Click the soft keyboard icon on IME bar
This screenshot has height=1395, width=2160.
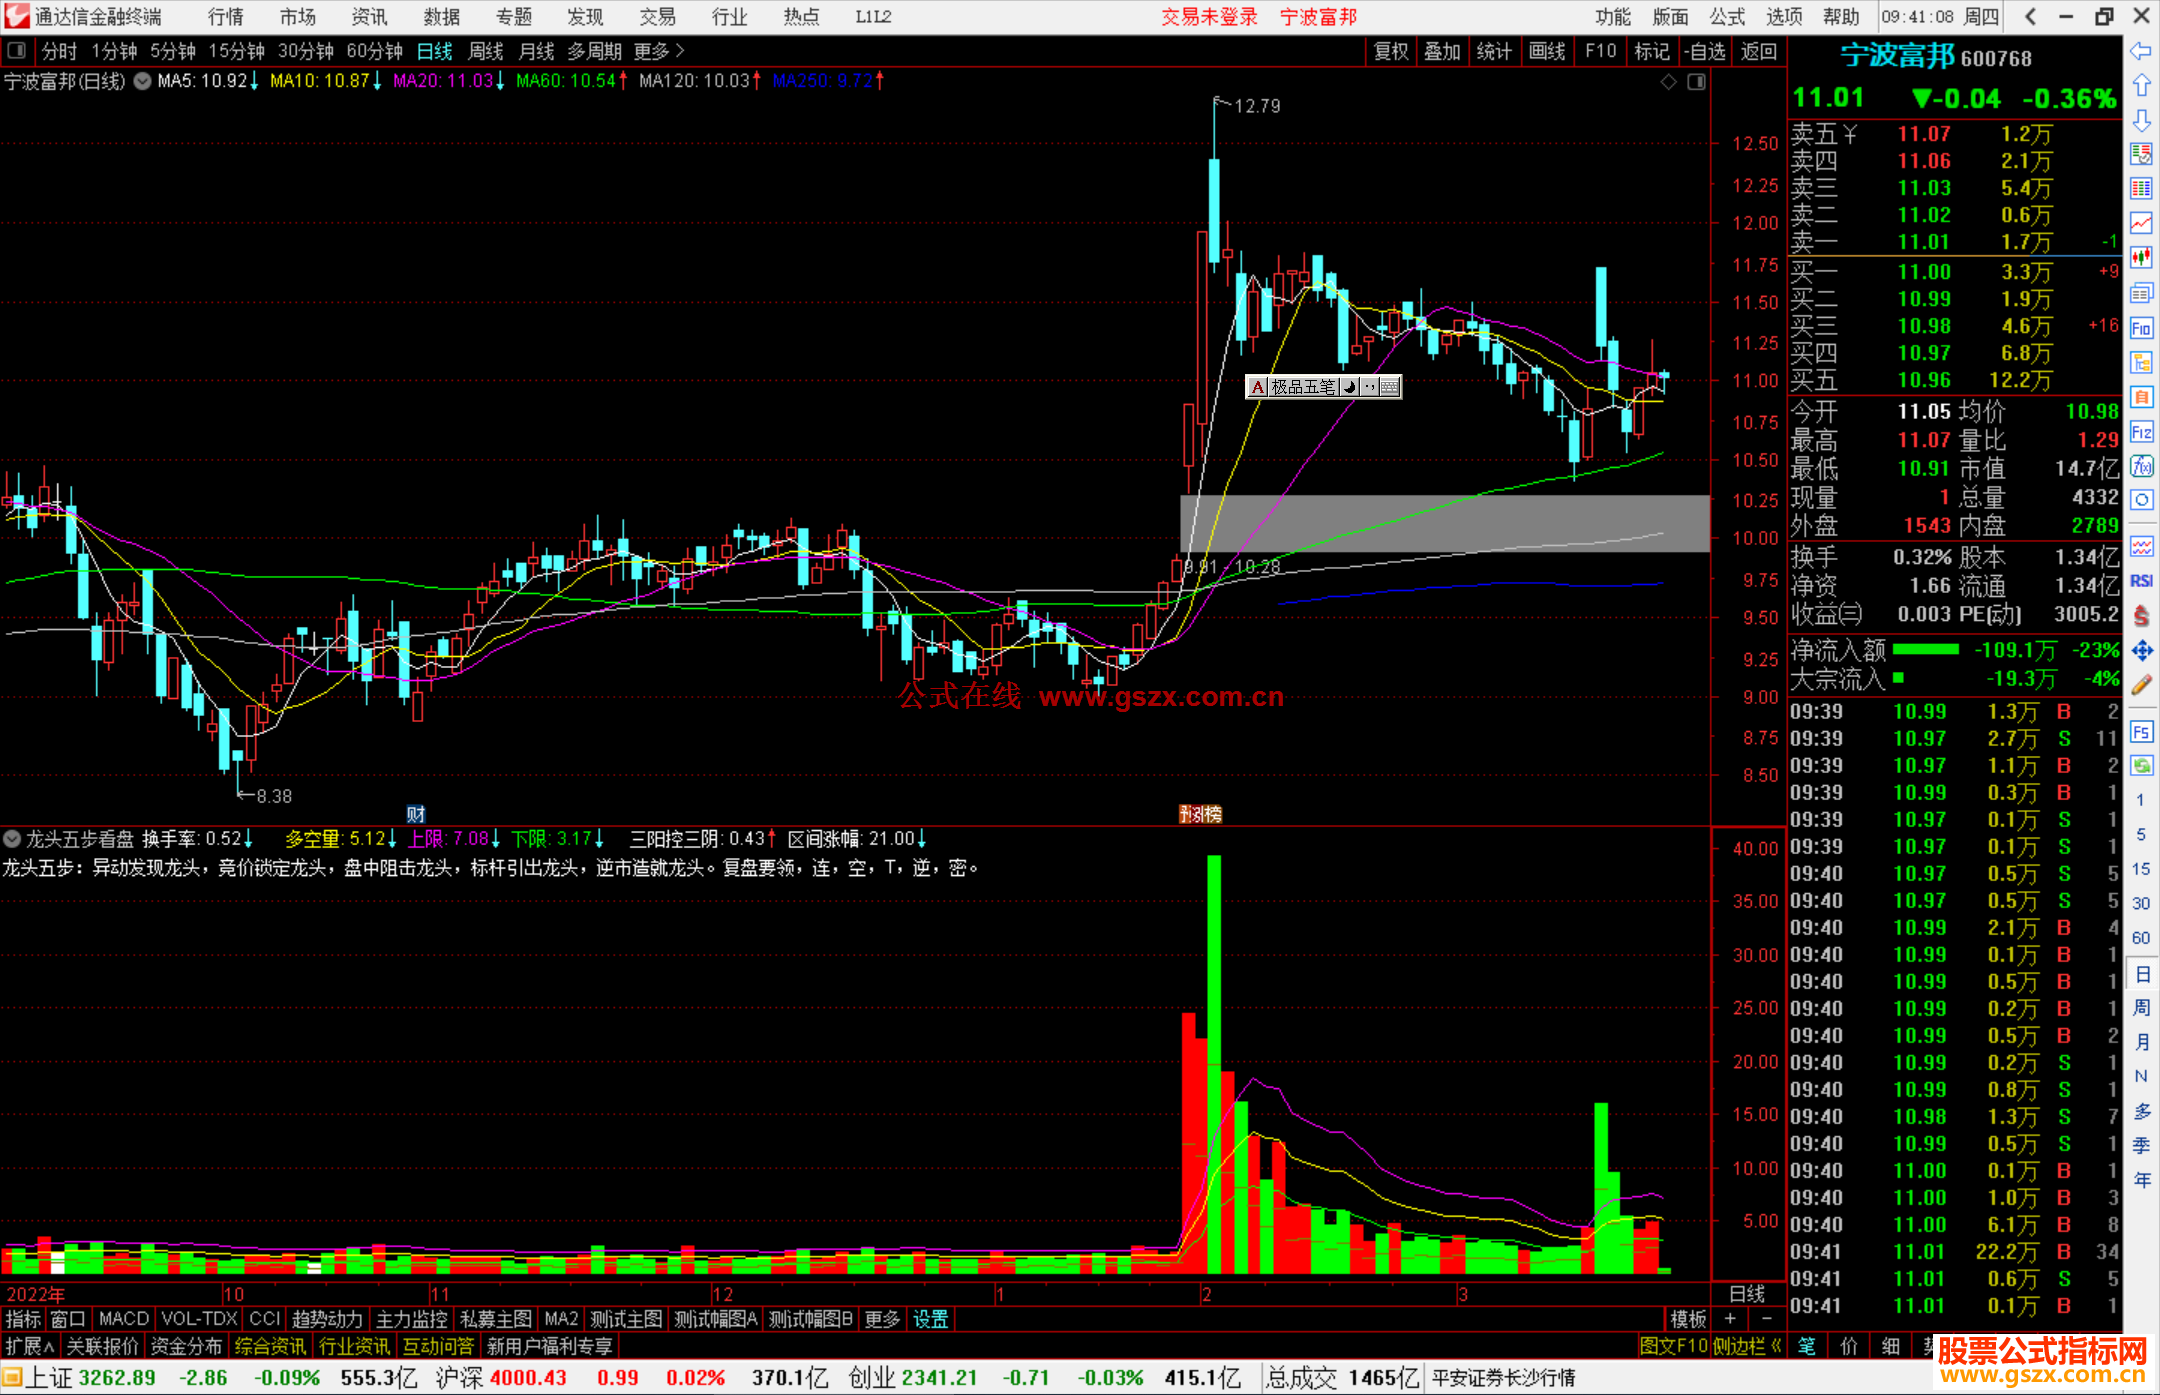pyautogui.click(x=1390, y=387)
